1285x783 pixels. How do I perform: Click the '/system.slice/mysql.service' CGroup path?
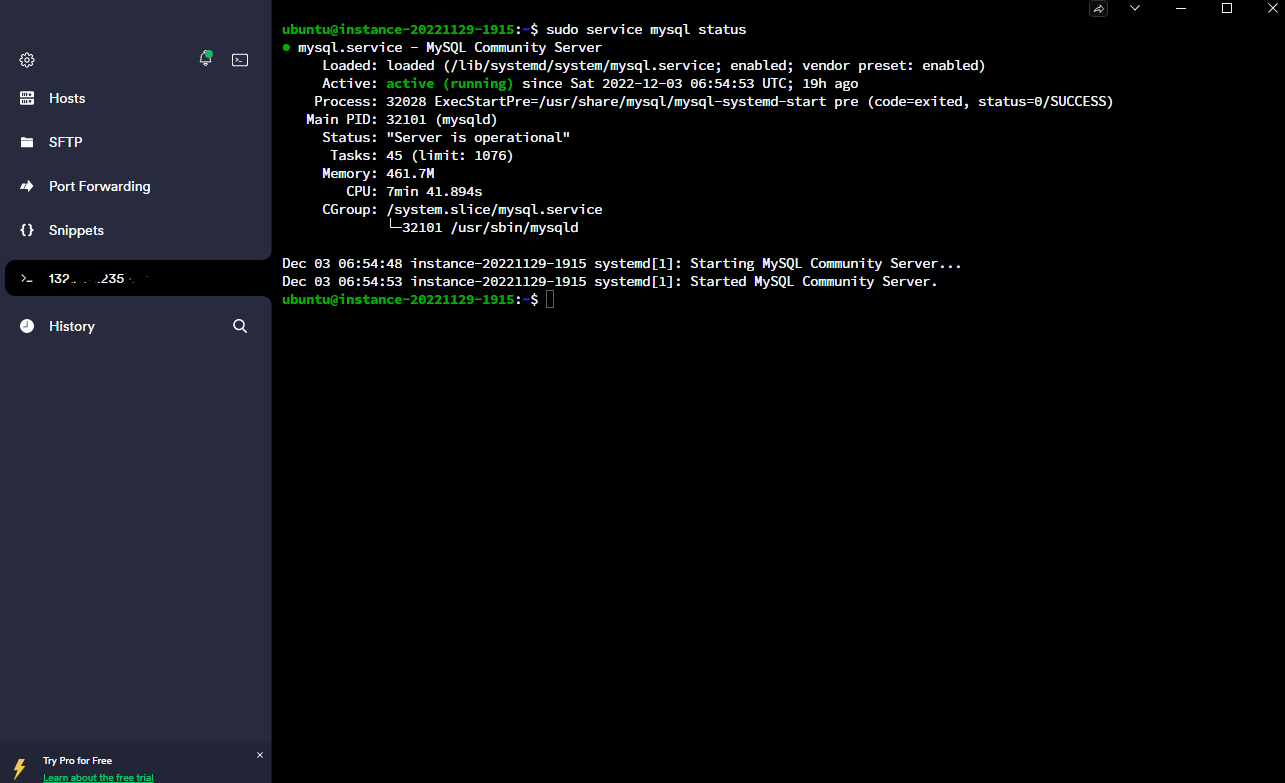click(x=494, y=210)
